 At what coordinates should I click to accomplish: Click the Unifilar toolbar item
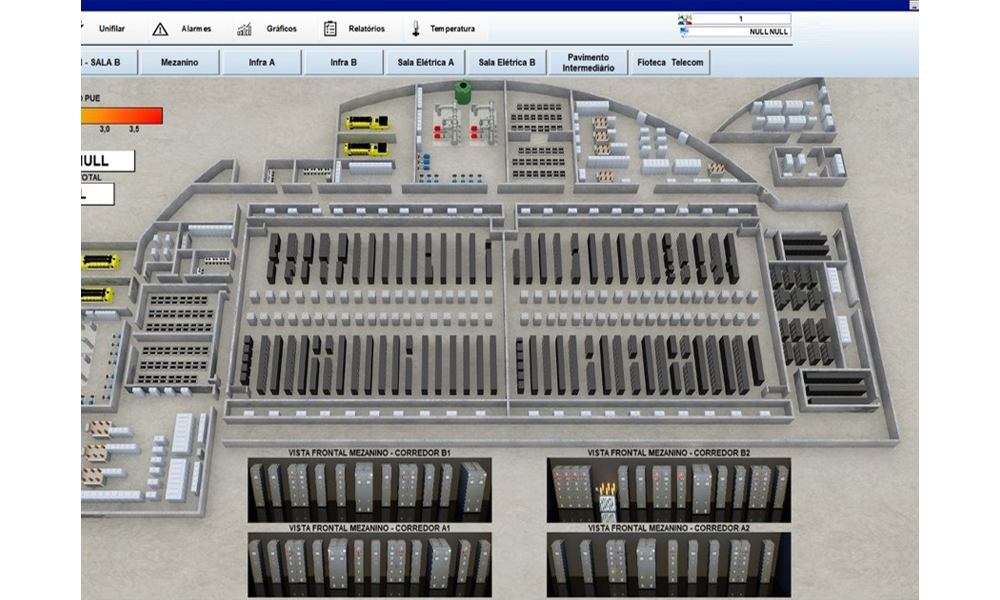coord(112,29)
